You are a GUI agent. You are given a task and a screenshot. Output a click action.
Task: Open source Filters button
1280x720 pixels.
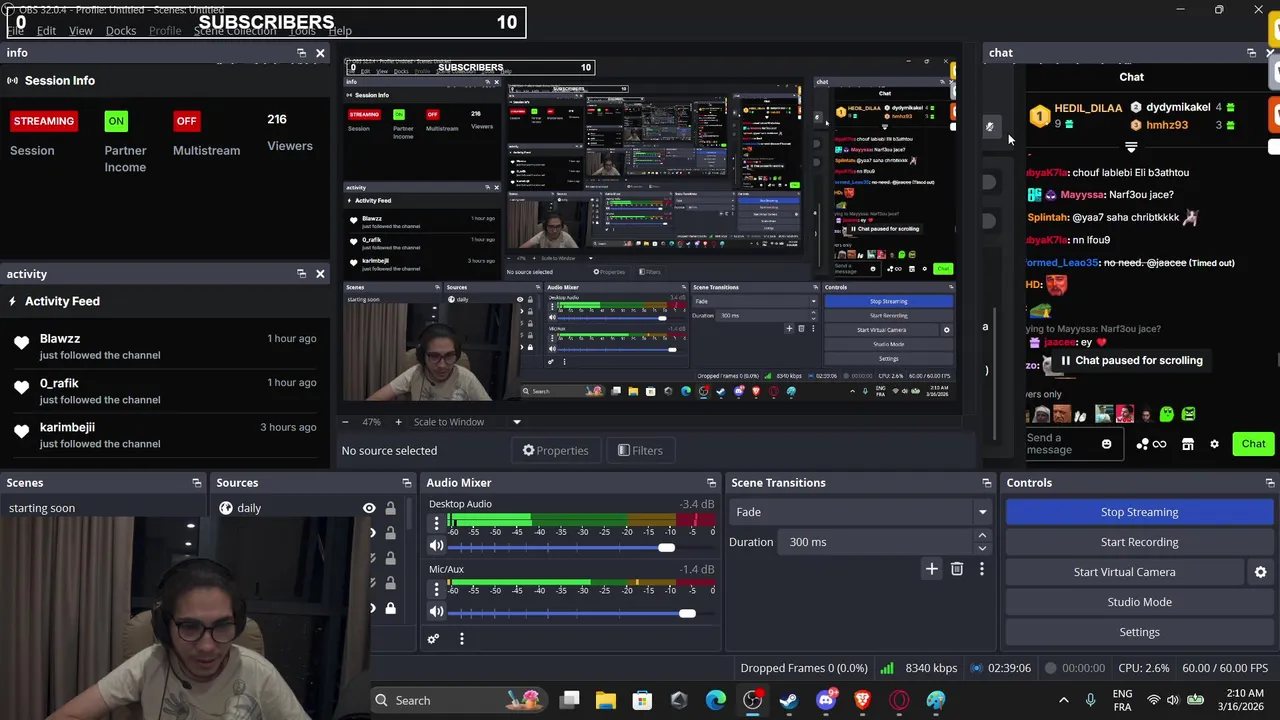(640, 451)
